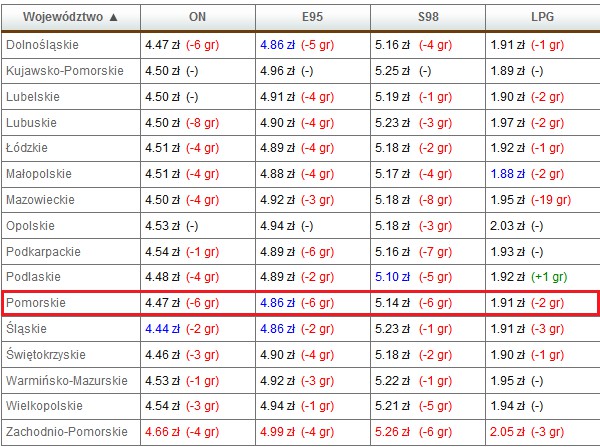
Task: Click the S98 column header
Action: coord(428,17)
